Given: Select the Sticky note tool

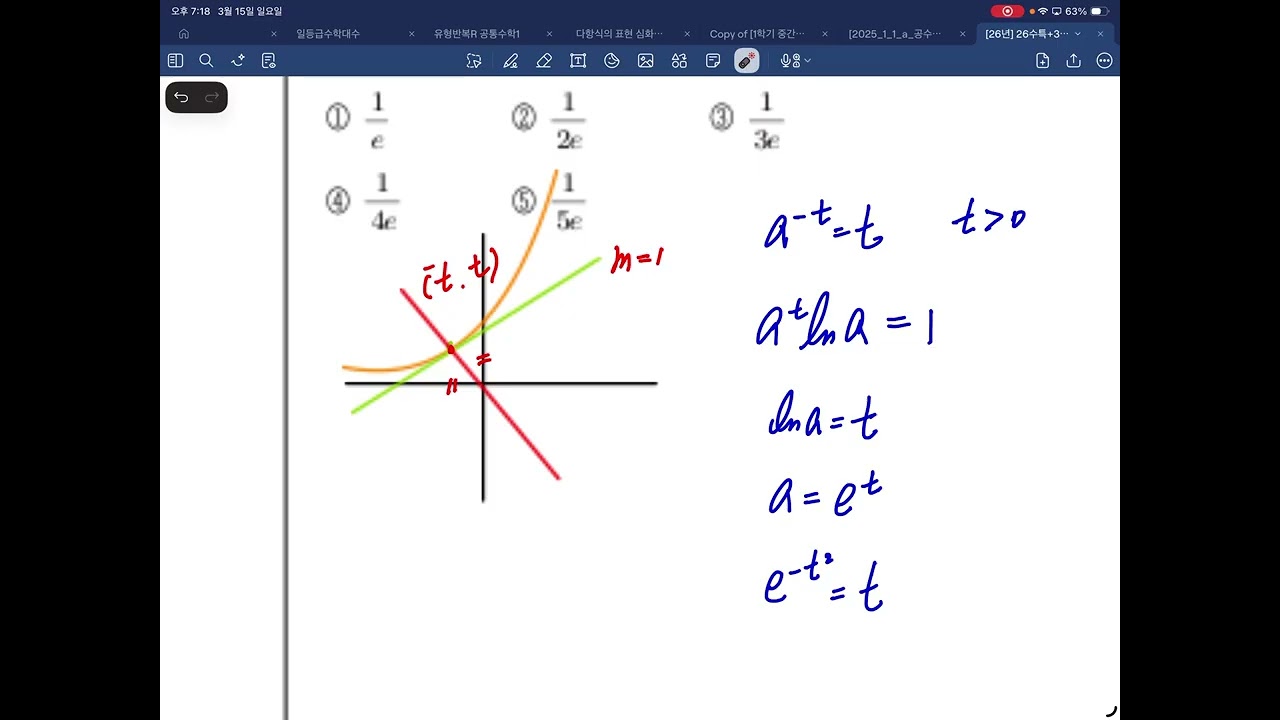Looking at the screenshot, I should [x=713, y=61].
